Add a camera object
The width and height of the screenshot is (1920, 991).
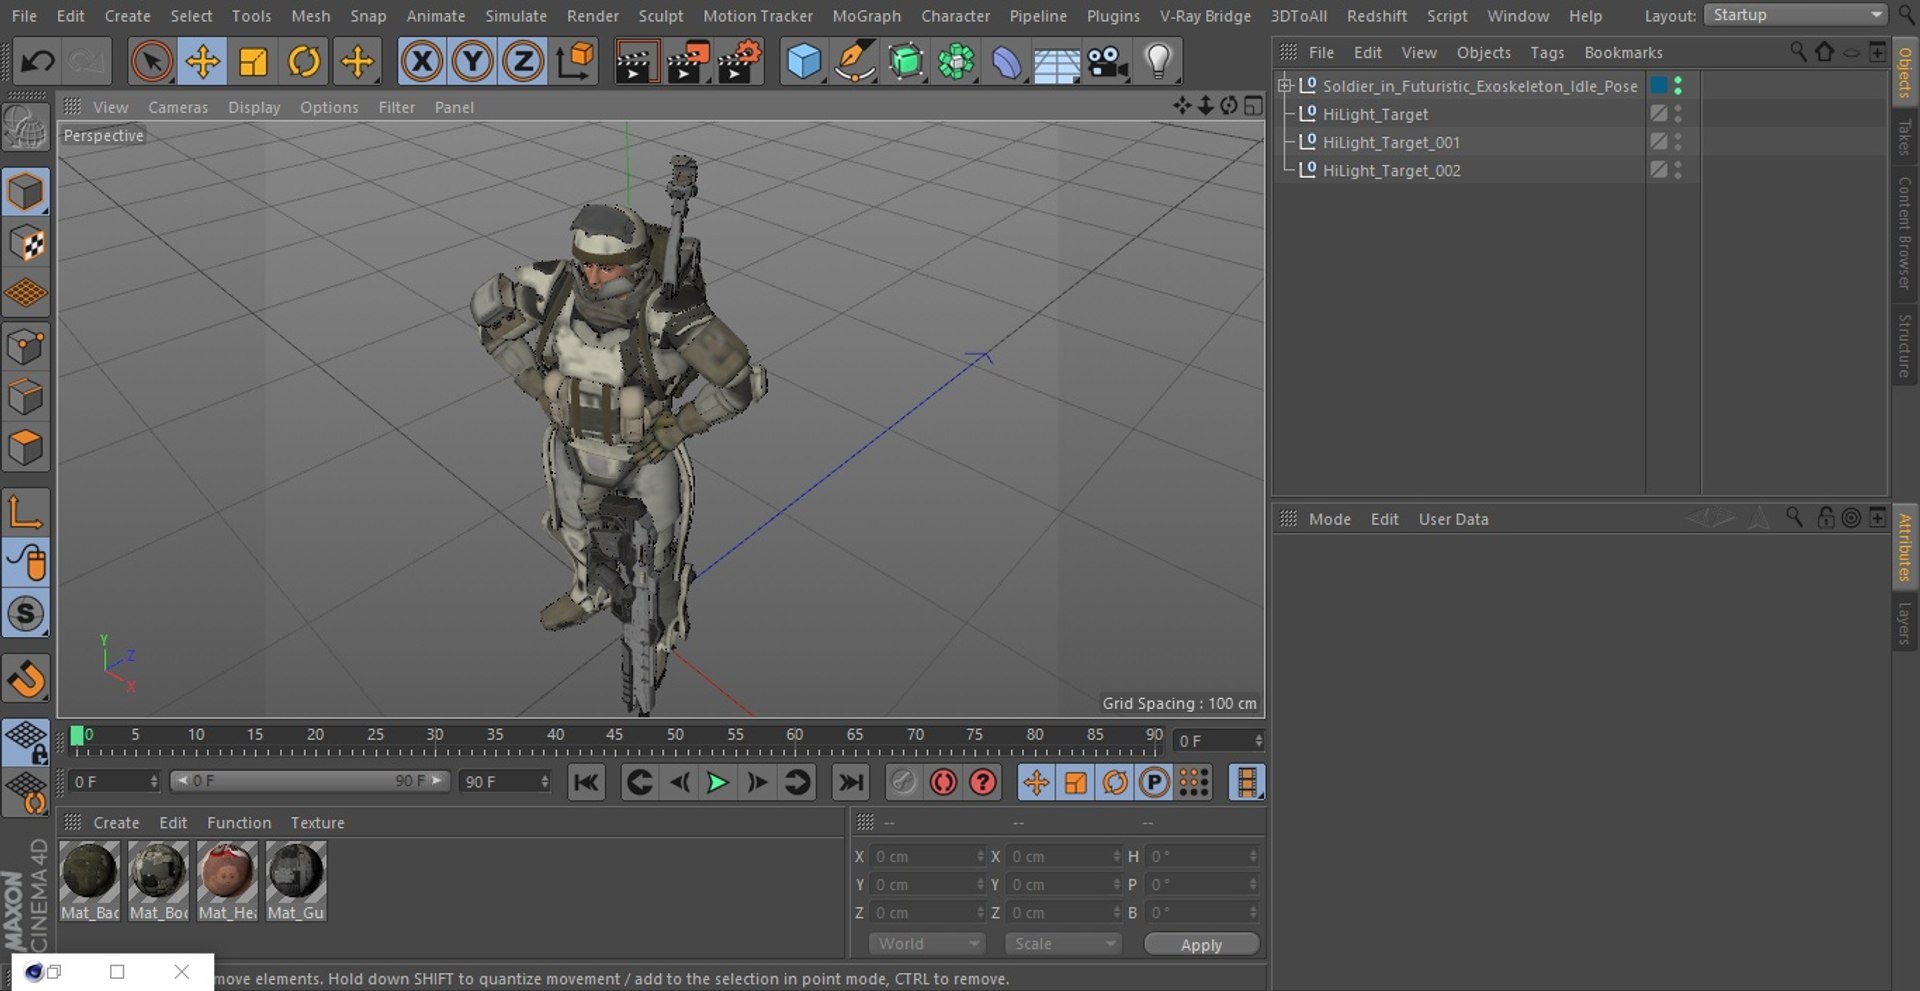click(x=1108, y=62)
